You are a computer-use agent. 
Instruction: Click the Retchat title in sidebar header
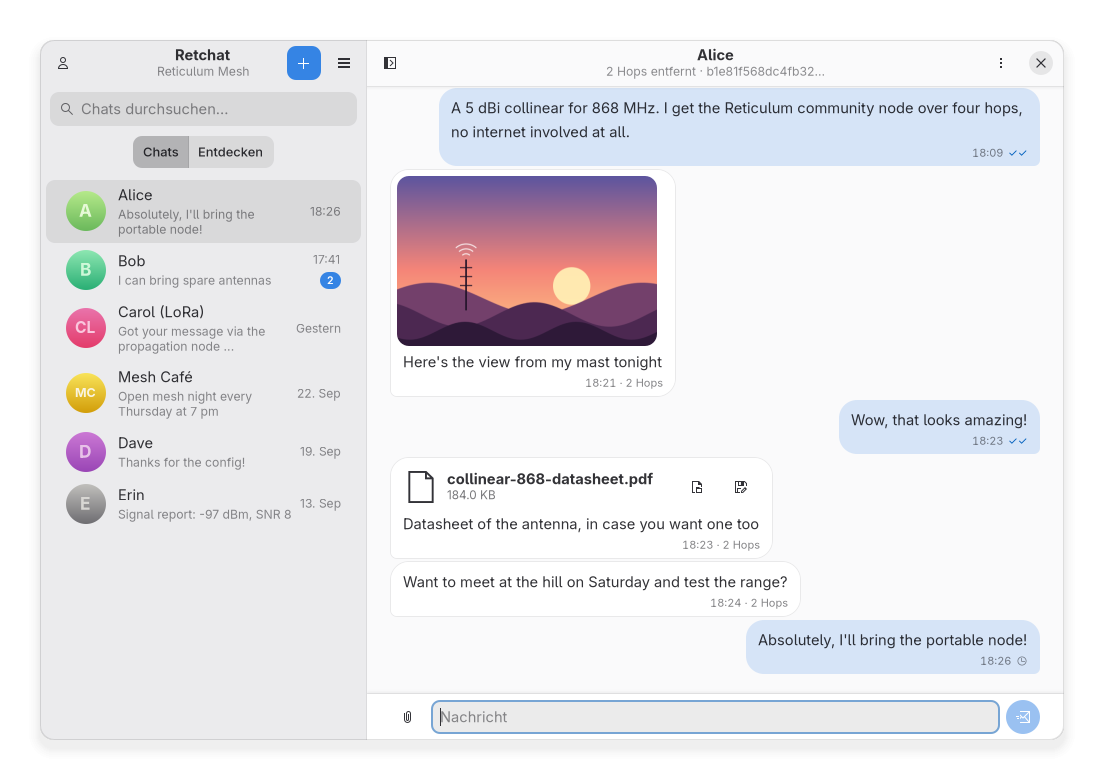[x=203, y=55]
